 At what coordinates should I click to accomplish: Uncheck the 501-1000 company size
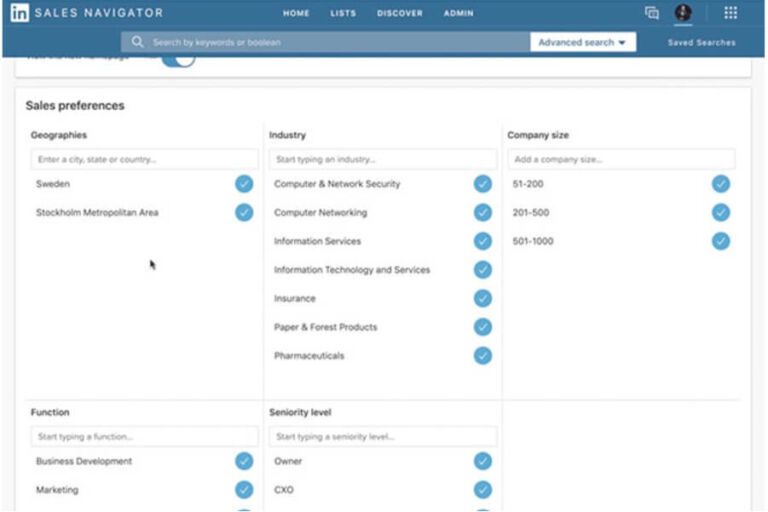[720, 241]
